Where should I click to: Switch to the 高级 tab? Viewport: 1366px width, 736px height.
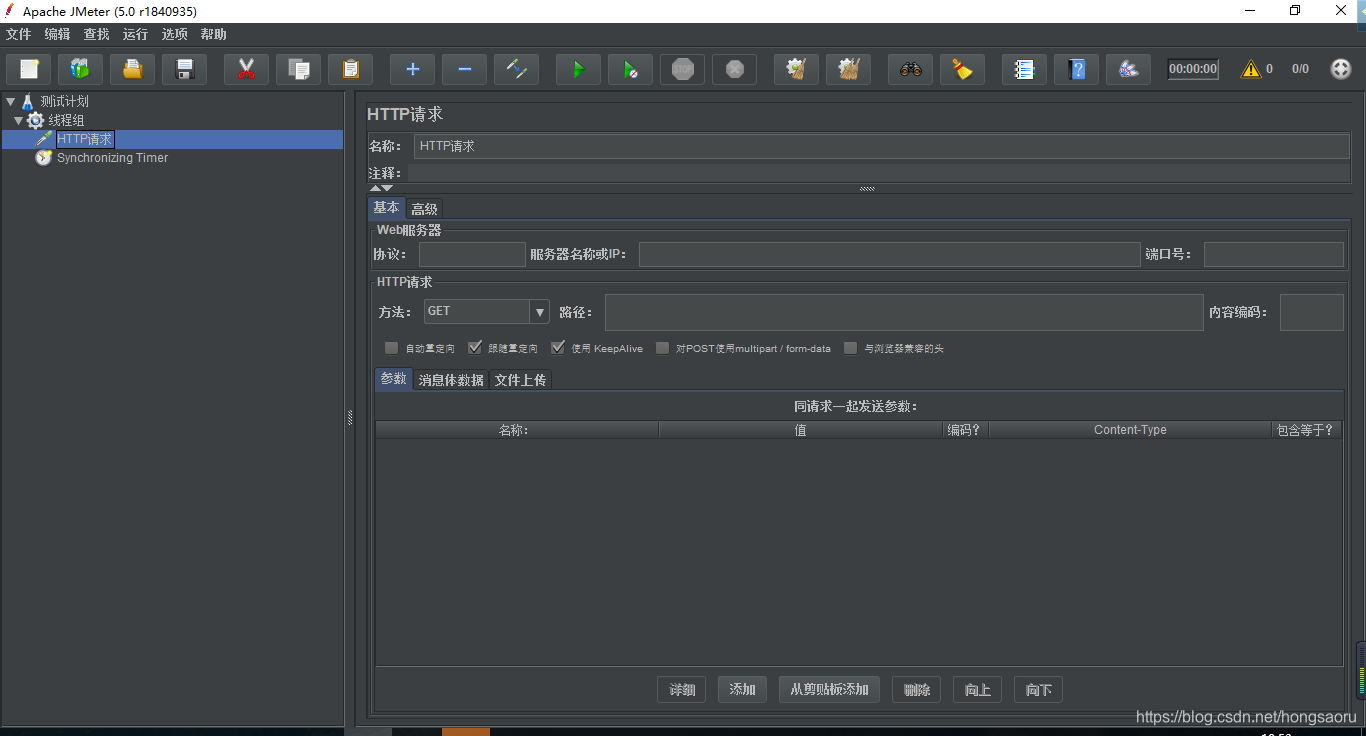[x=424, y=209]
